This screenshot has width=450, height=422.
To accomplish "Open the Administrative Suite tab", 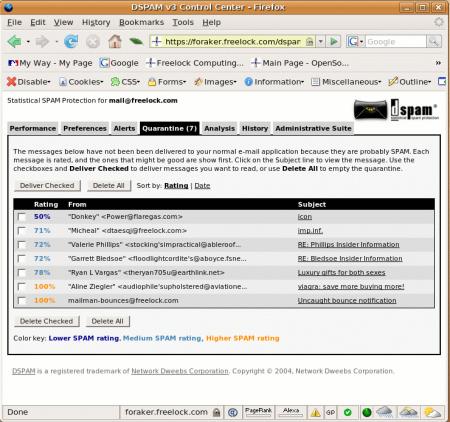I will [313, 128].
